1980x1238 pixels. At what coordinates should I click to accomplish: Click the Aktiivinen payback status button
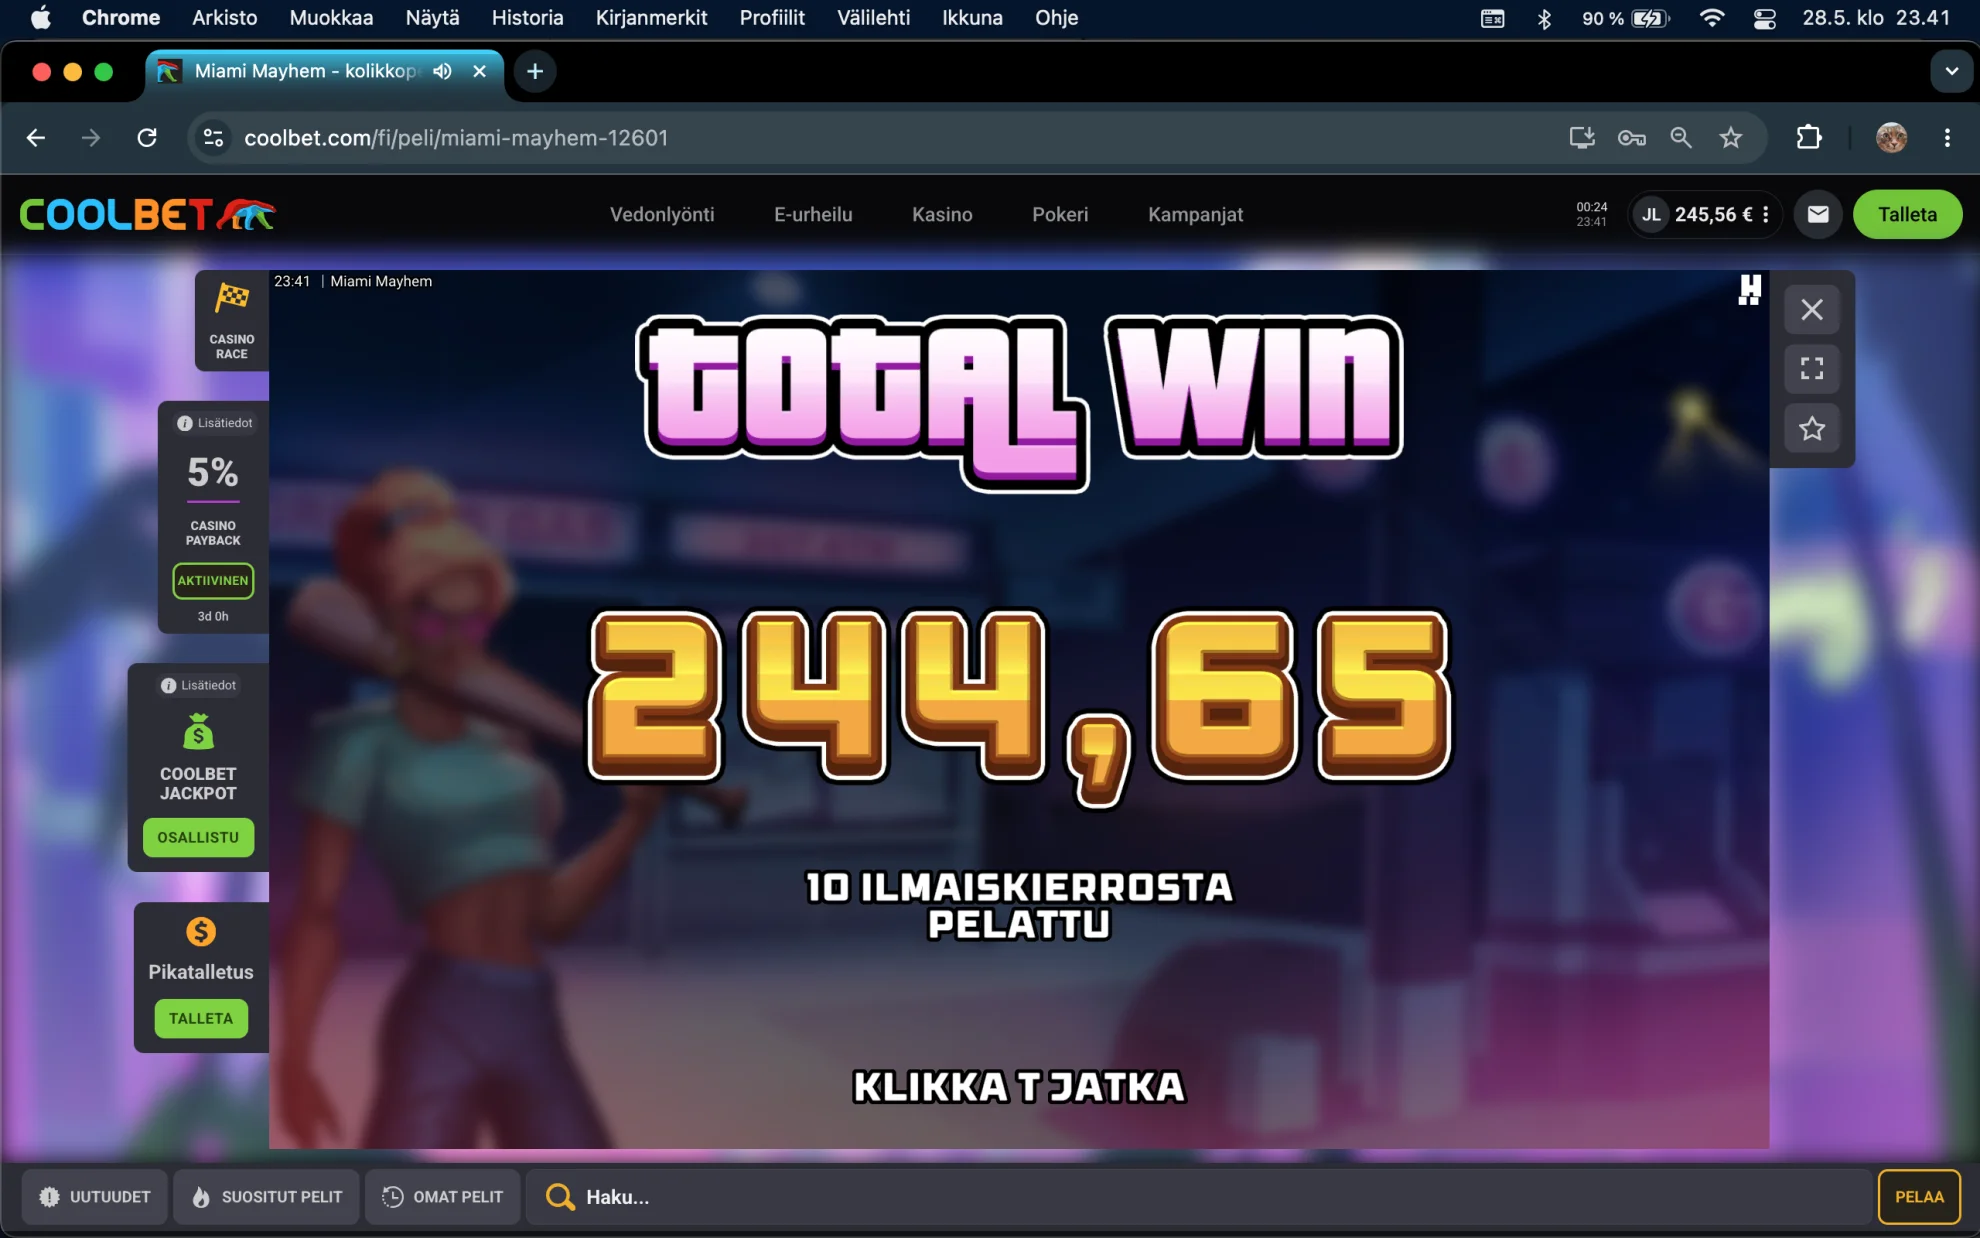click(213, 581)
